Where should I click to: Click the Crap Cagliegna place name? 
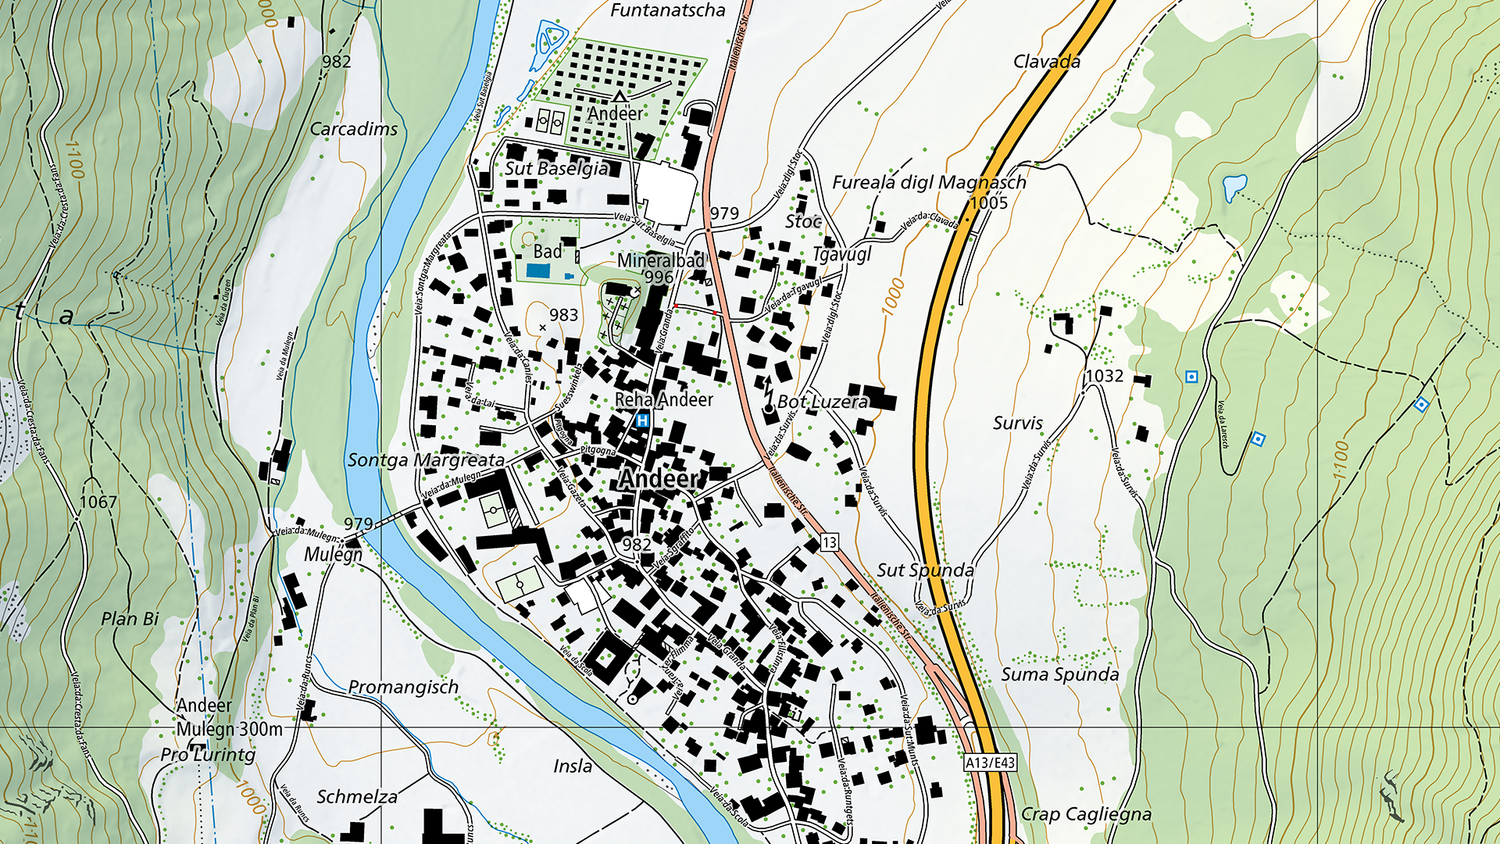(1086, 814)
